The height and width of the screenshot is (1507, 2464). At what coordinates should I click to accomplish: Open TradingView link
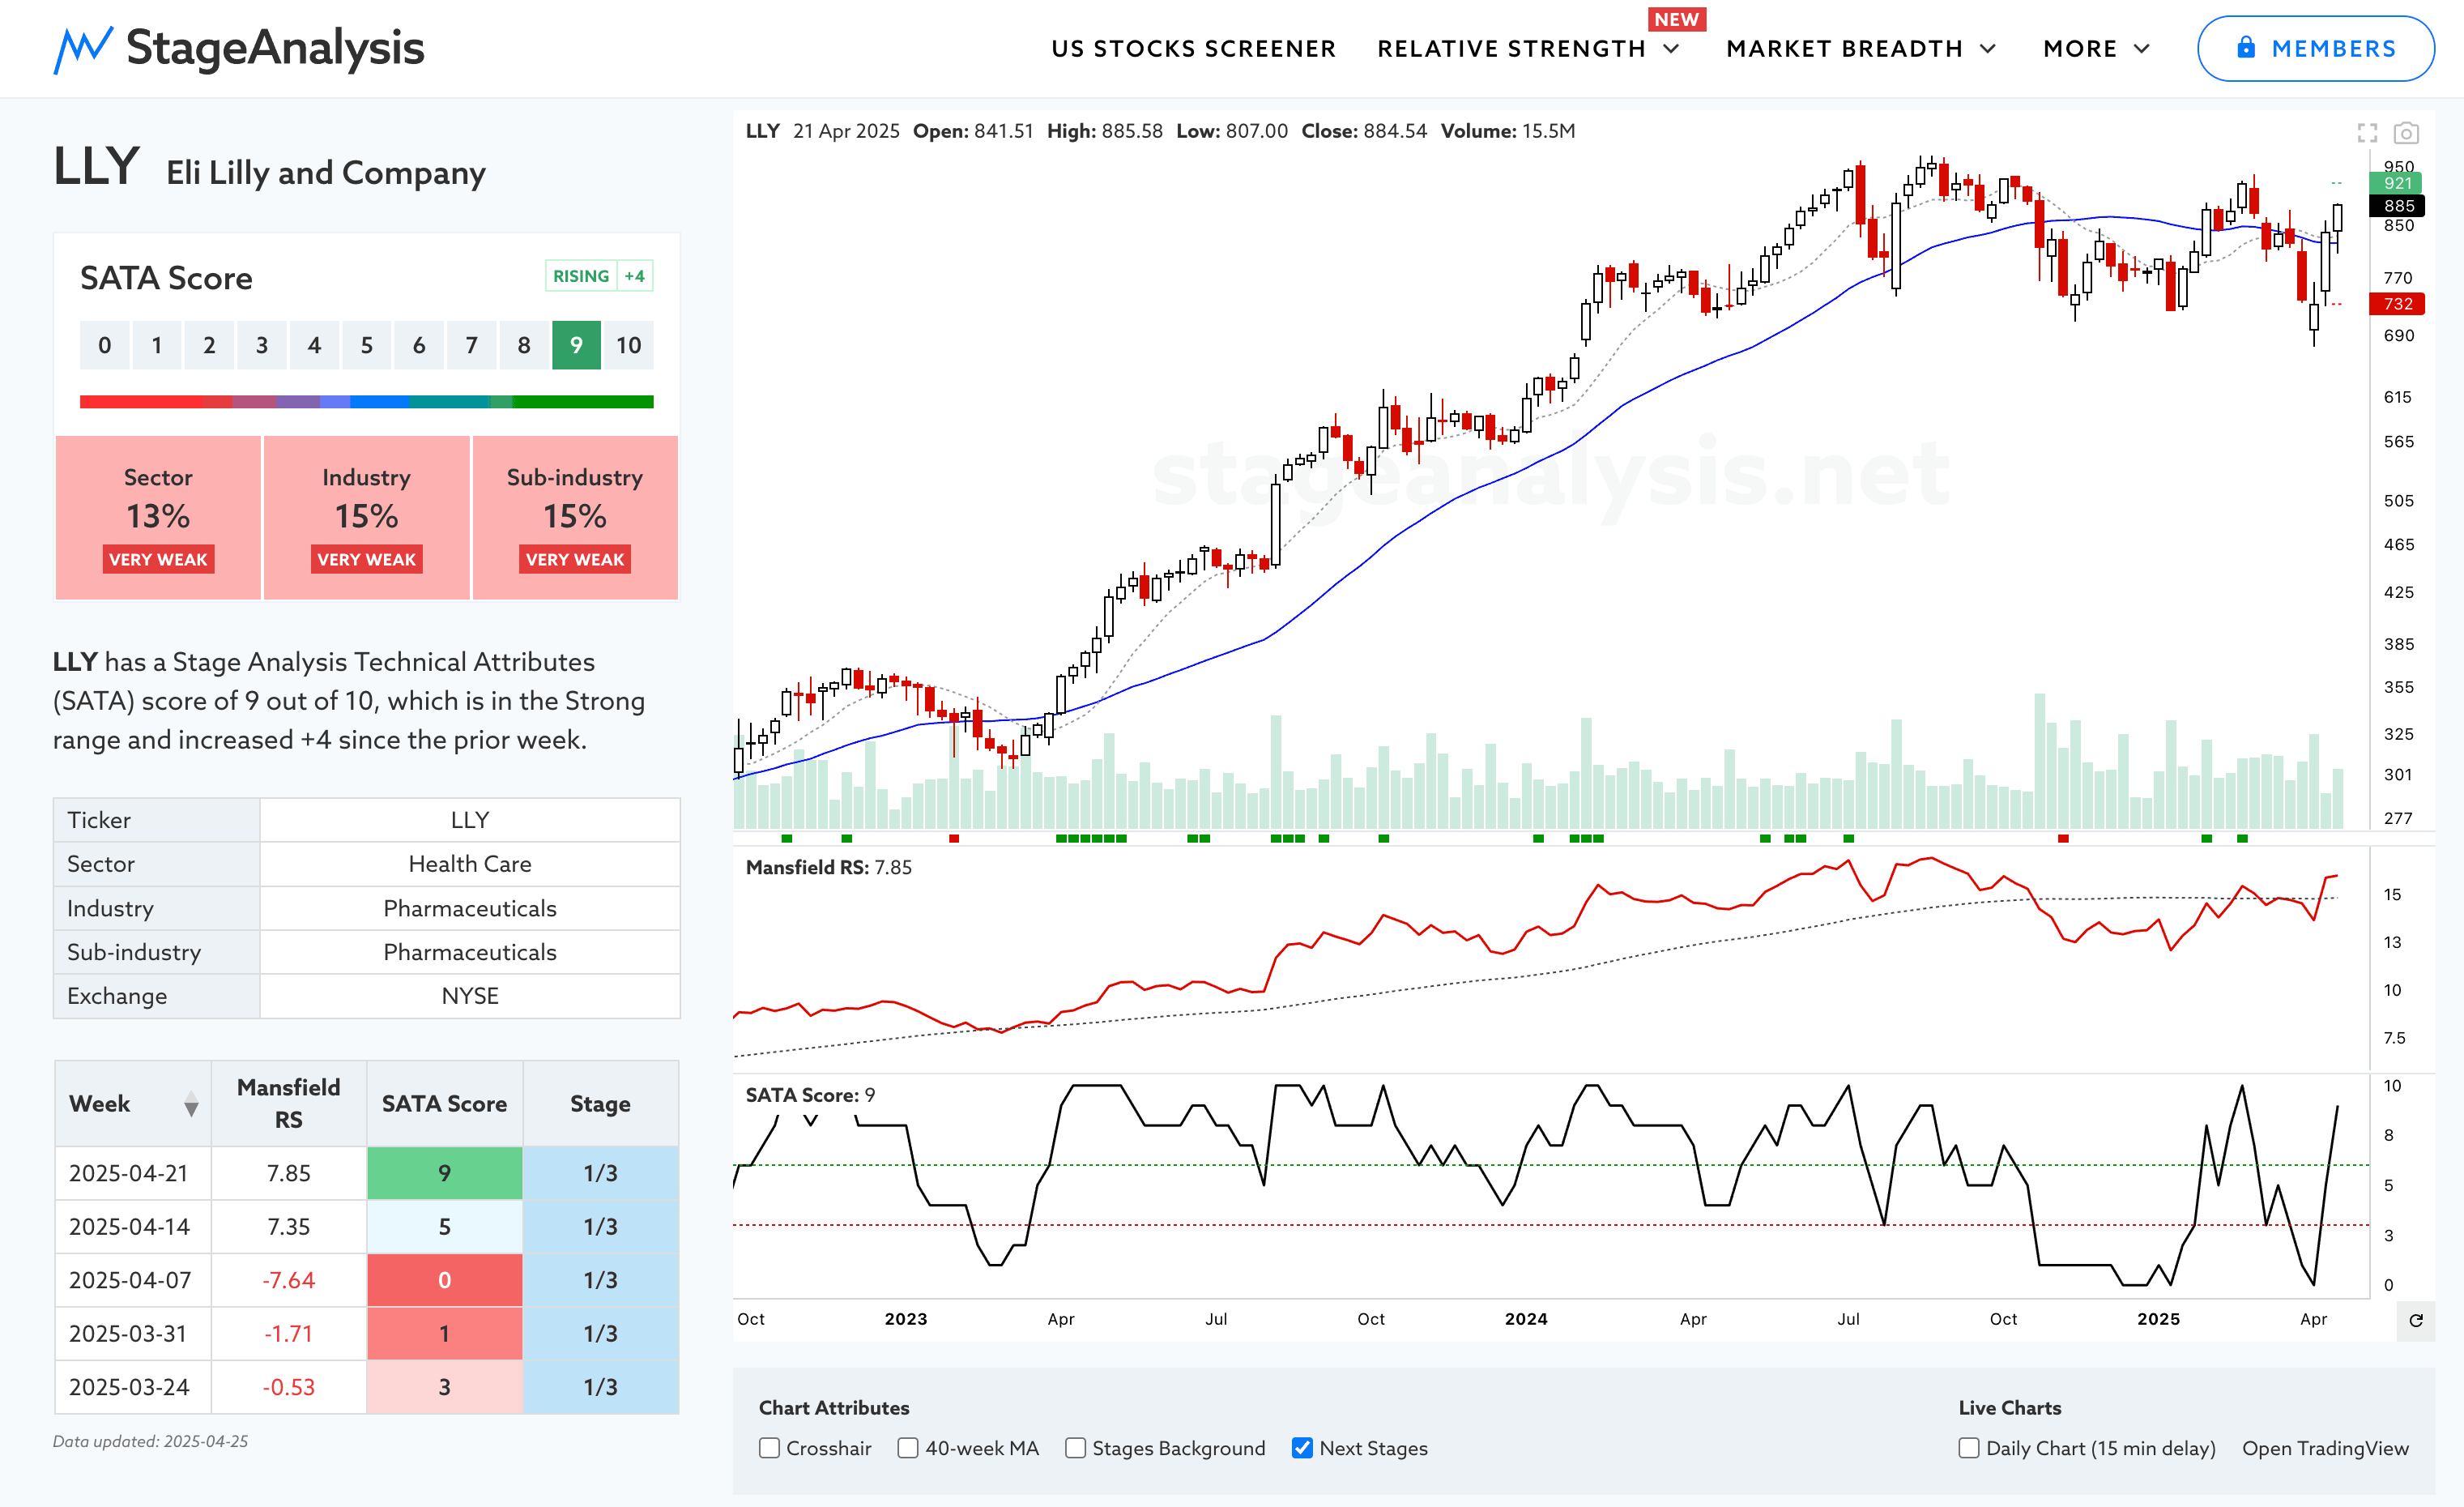pos(2325,1448)
